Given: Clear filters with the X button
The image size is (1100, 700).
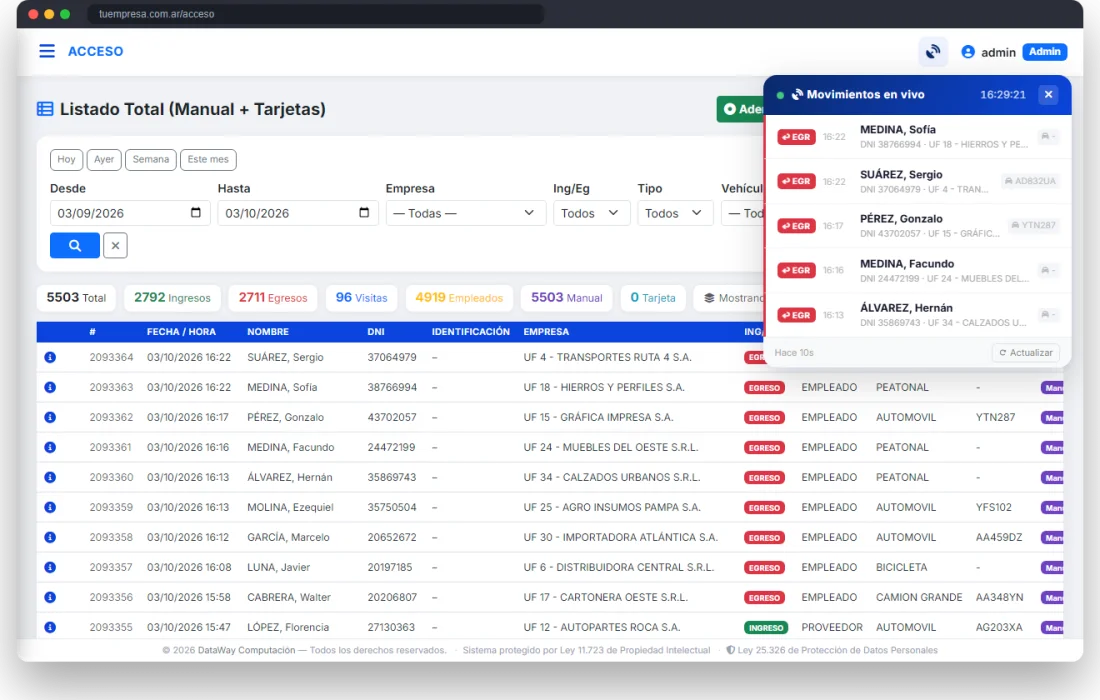Looking at the screenshot, I should click(x=115, y=245).
